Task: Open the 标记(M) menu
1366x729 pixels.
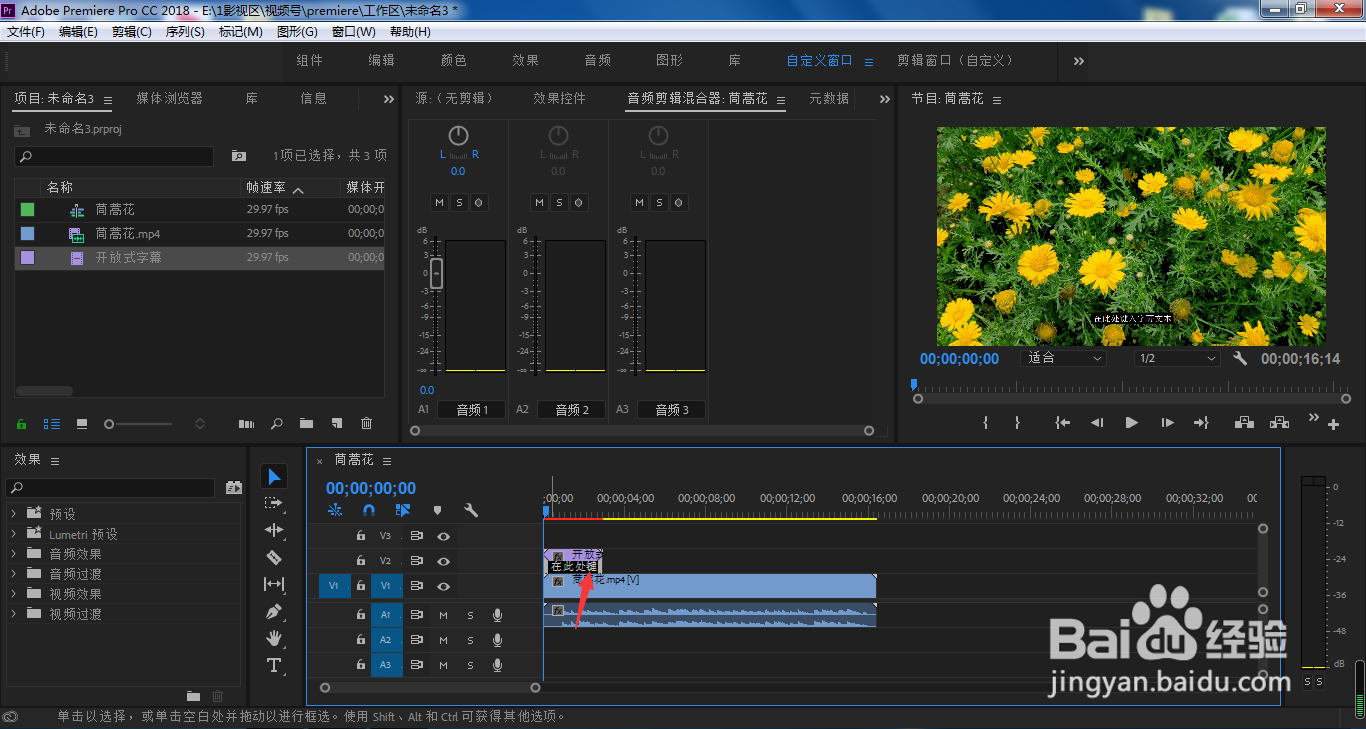Action: tap(241, 32)
